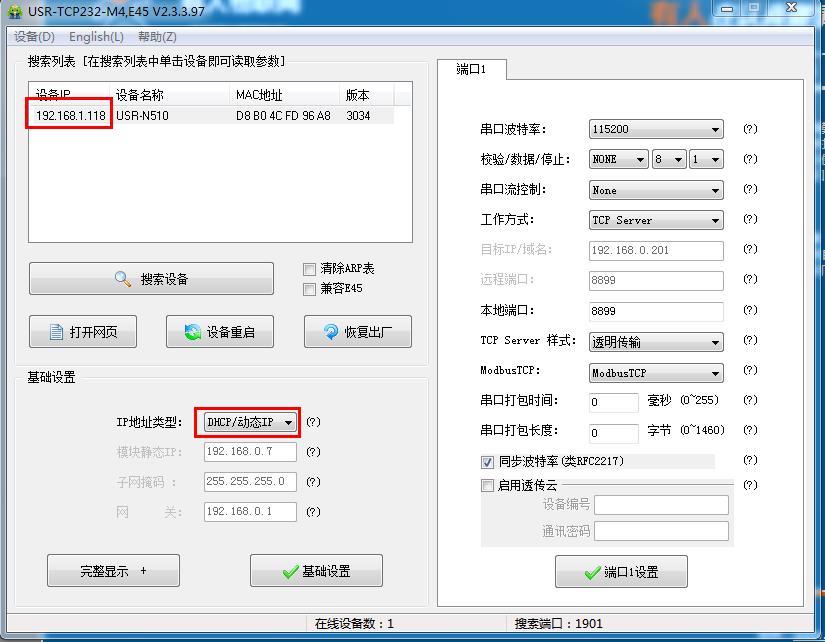
Task: Click the 本地端口 input field
Action: [x=656, y=311]
